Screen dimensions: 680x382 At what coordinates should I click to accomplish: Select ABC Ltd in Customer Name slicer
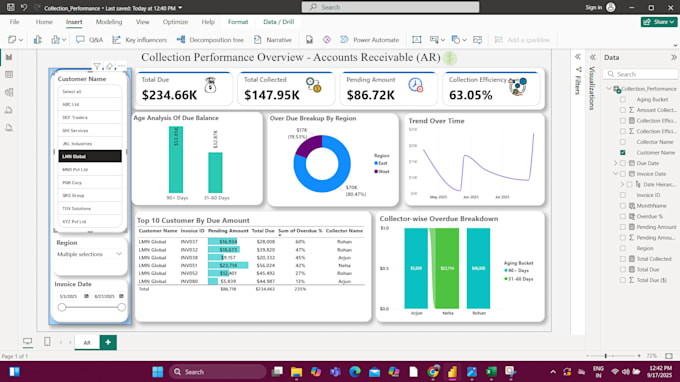(90, 104)
